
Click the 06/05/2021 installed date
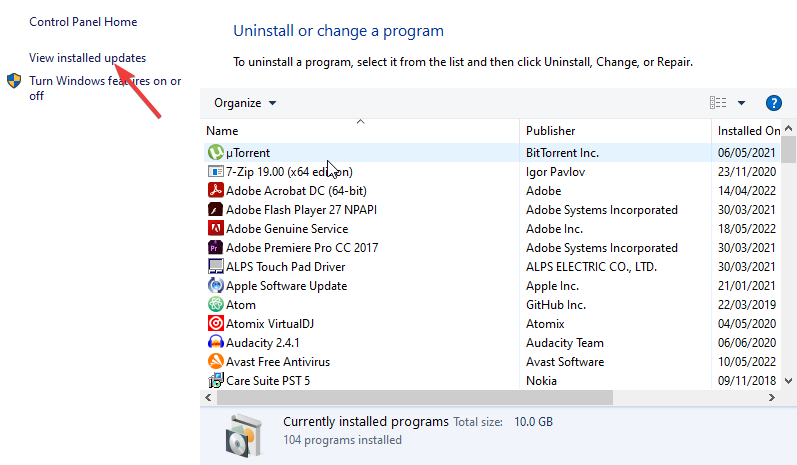747,152
